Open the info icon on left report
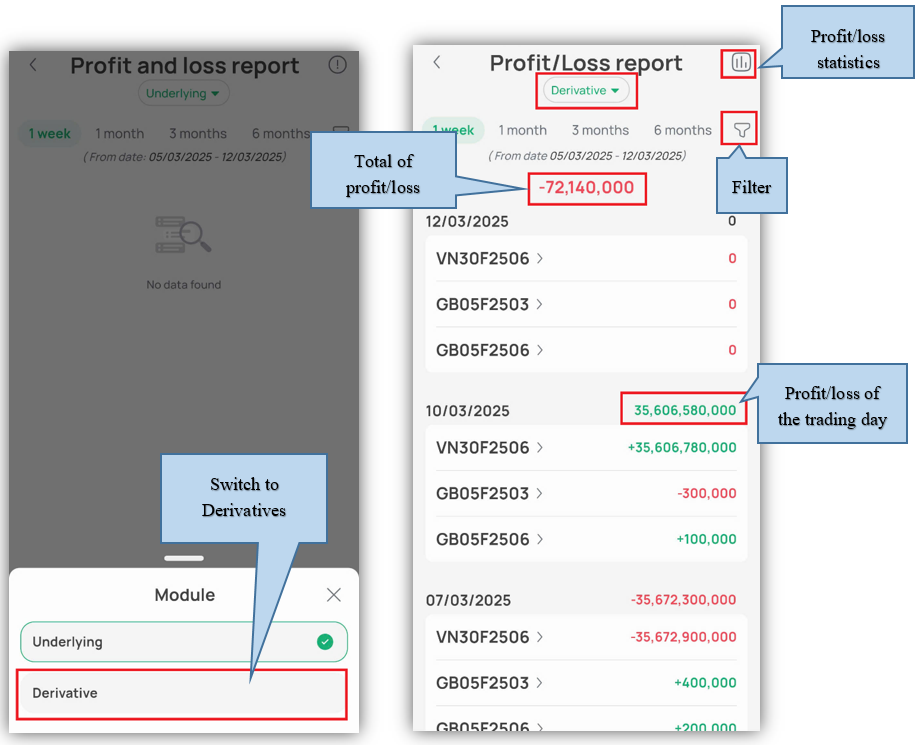This screenshot has height=745, width=918. pos(338,65)
